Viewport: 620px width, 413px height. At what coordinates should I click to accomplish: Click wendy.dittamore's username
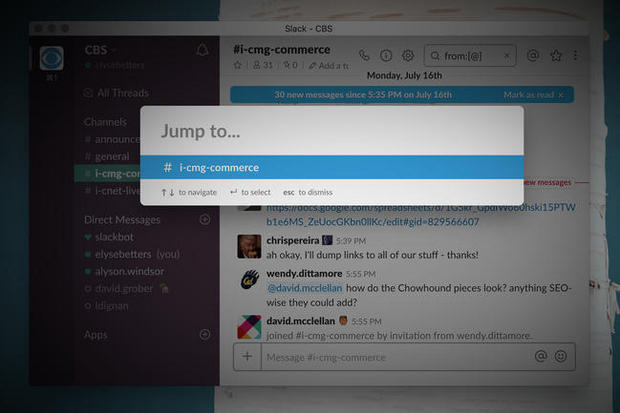pos(304,273)
